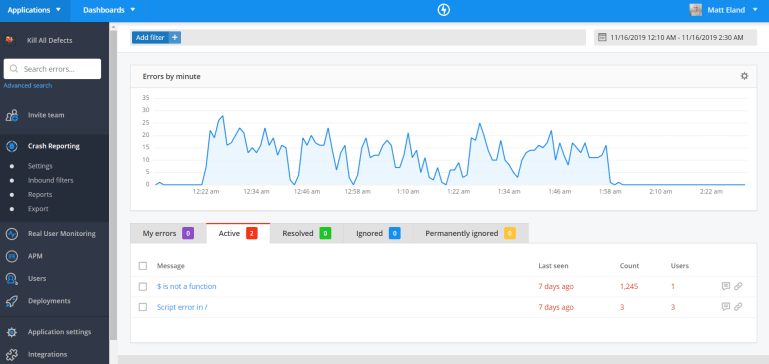Open Errors by minute chart settings gear
Screen dimensions: 769x364
(x=744, y=76)
